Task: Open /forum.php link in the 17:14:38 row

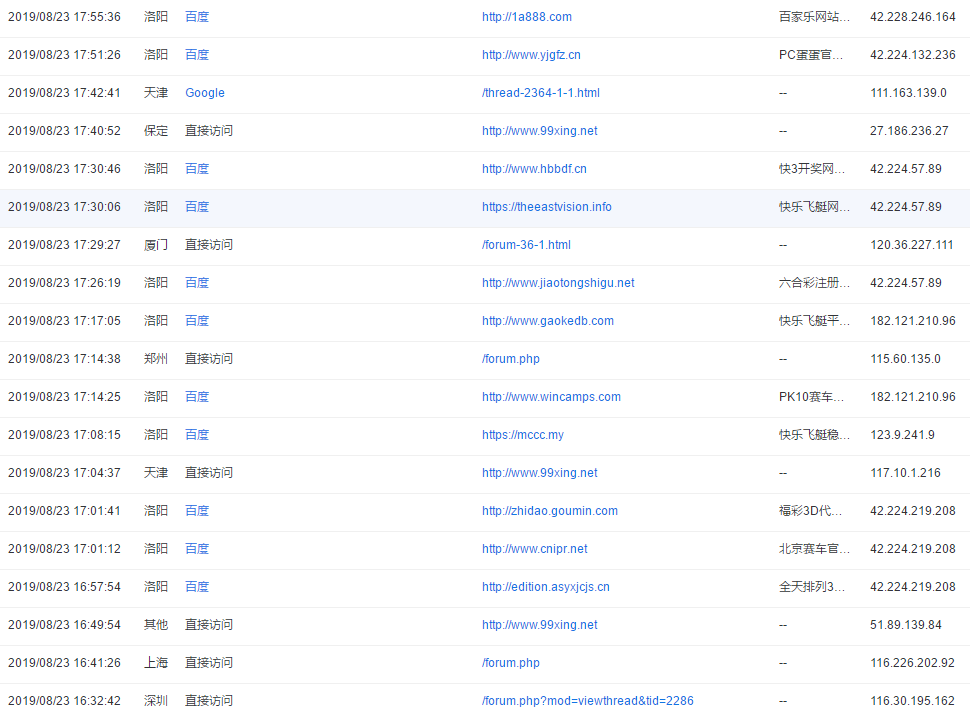Action: (510, 359)
